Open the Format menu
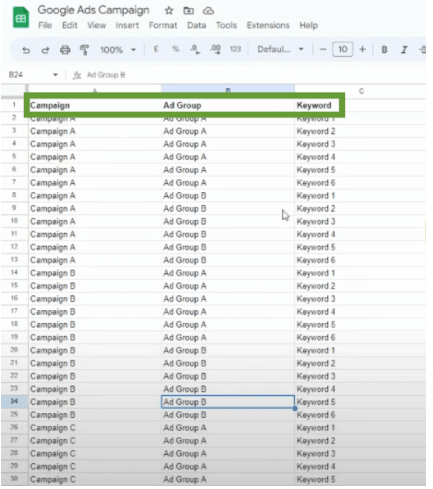 click(x=163, y=25)
